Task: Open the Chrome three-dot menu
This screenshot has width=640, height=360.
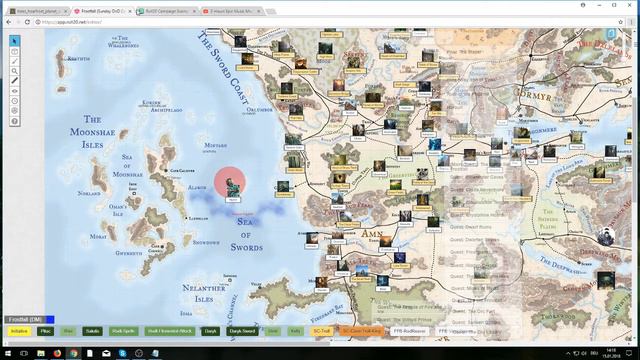Action: [632, 22]
